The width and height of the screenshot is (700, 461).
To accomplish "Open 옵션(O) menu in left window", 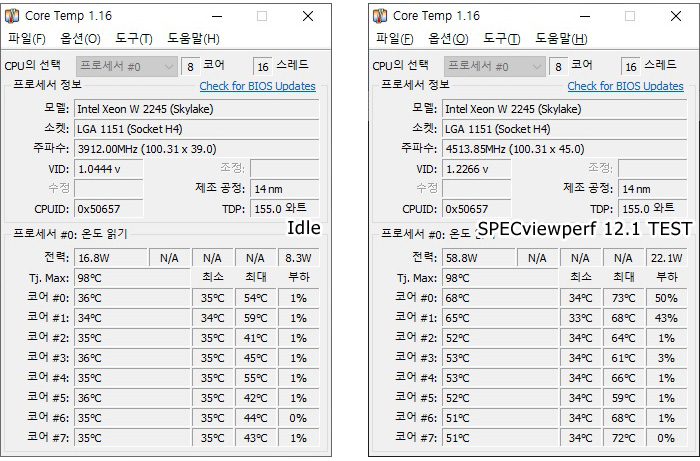I will click(x=80, y=39).
